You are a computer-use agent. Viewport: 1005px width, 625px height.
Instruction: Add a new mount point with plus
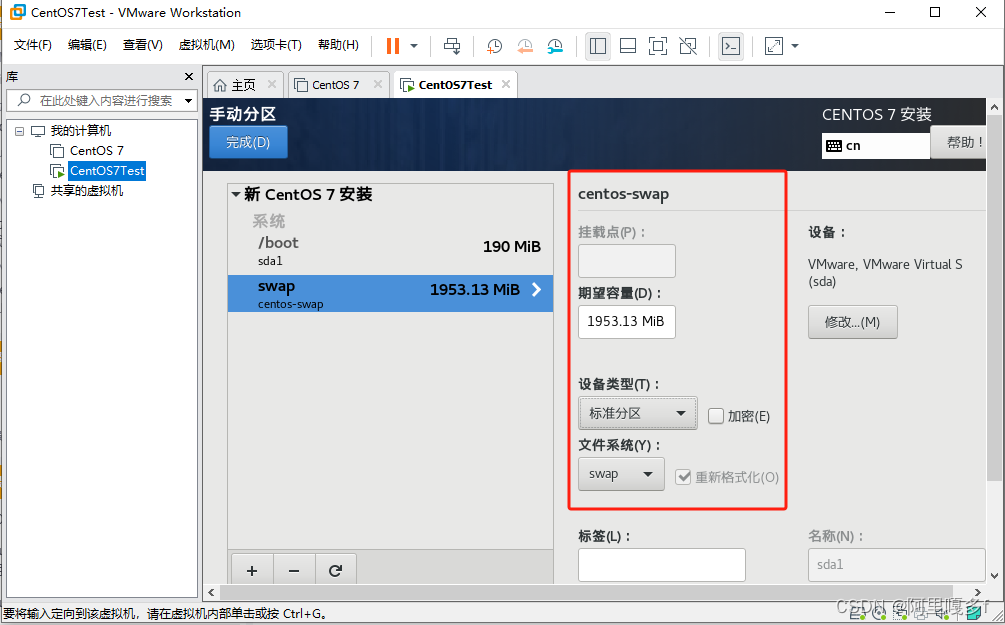click(252, 570)
